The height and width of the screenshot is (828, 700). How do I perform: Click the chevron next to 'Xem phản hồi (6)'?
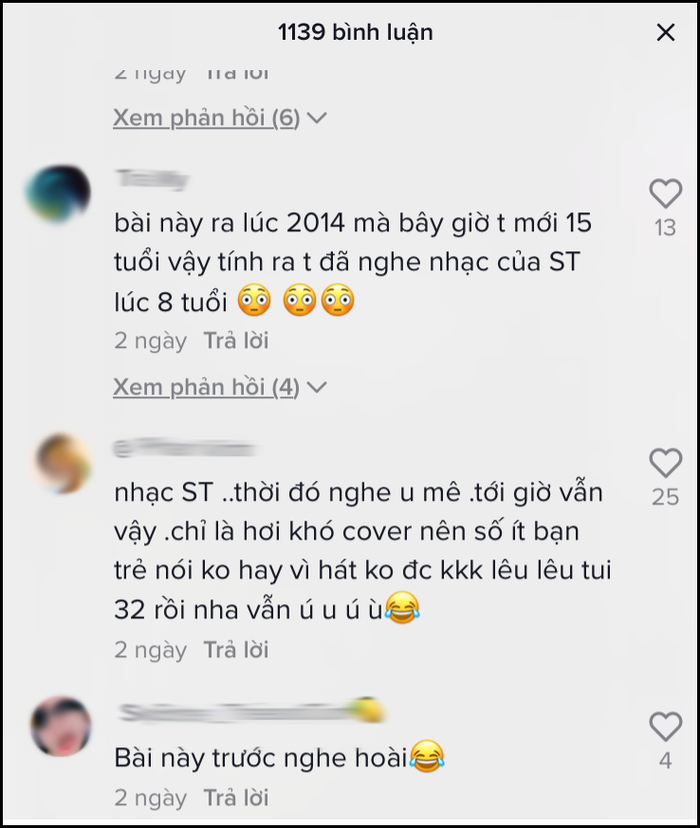click(x=317, y=118)
